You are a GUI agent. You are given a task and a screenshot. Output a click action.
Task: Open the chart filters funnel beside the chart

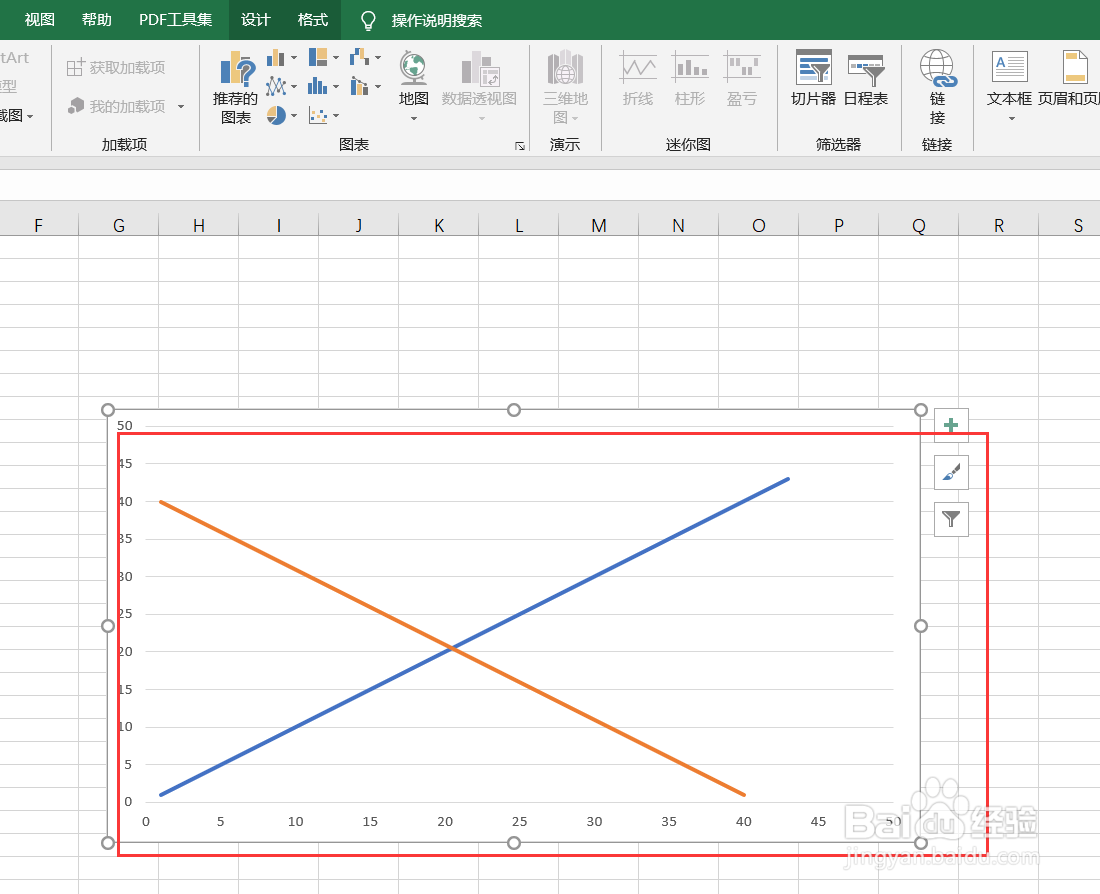950,519
